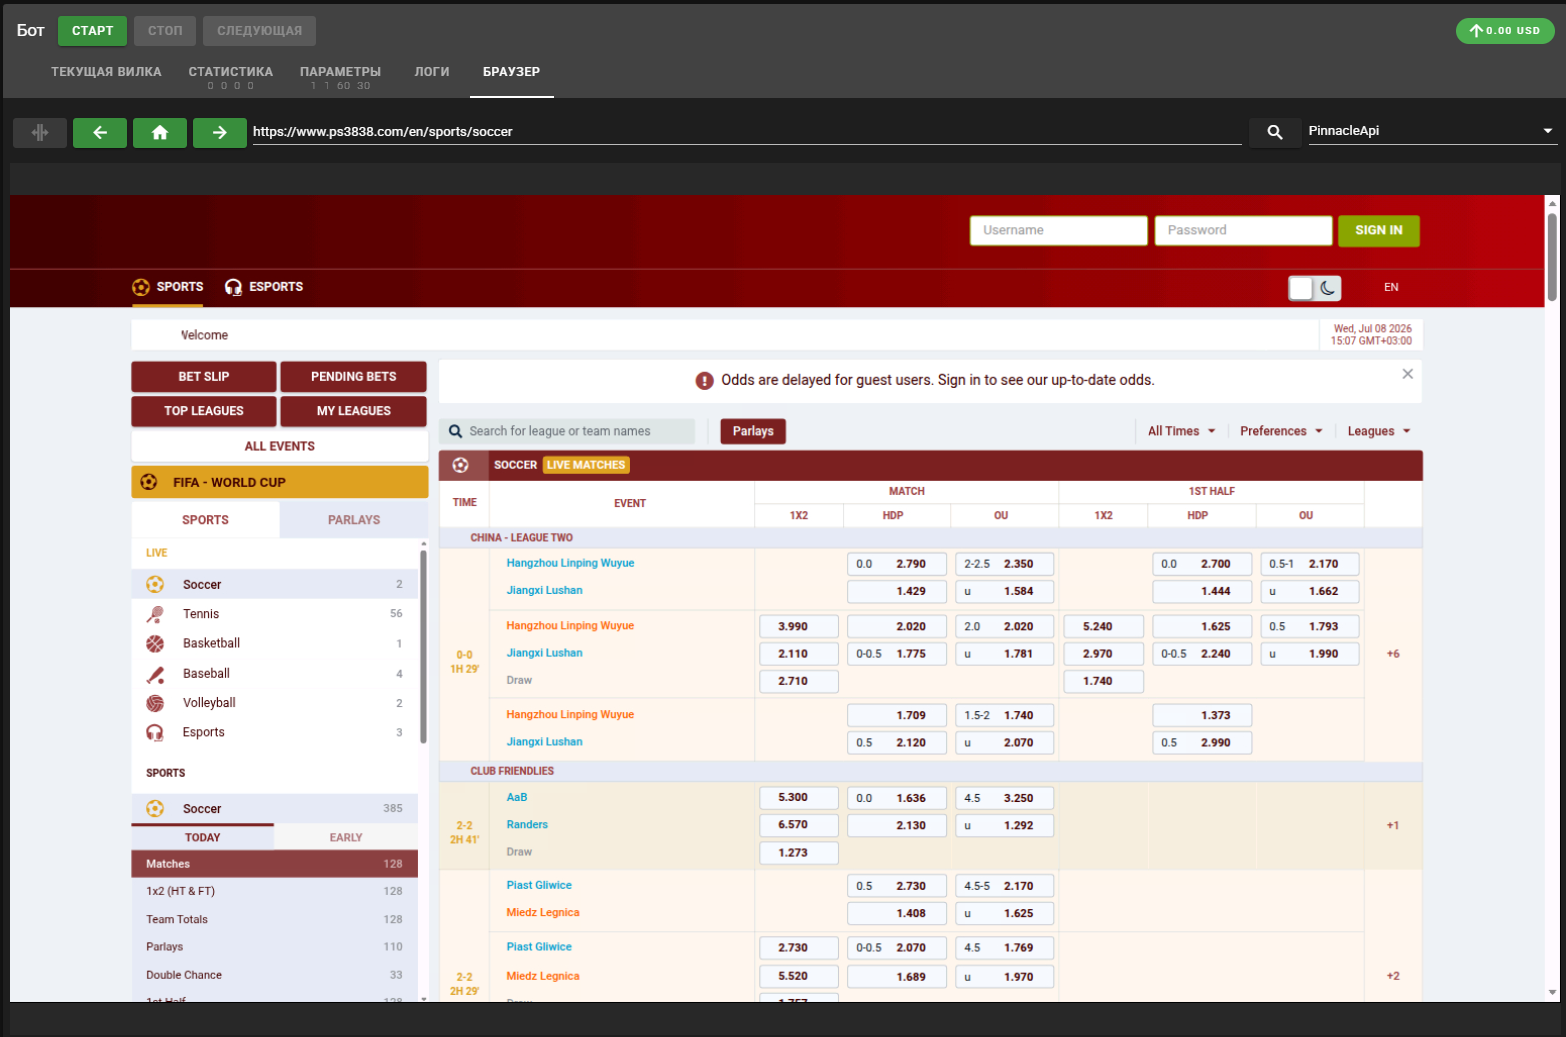Click the green СТАРТ button

point(93,31)
